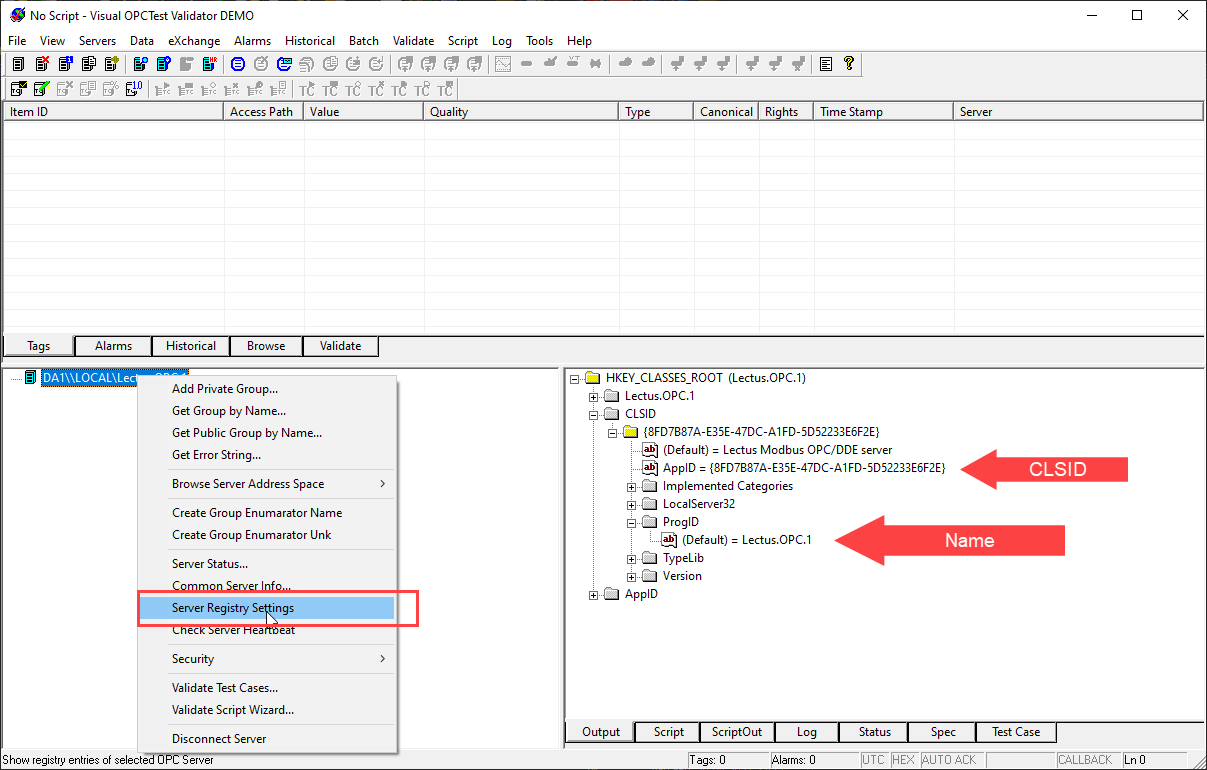Switch to the ScriptOut output tab
The image size is (1207, 770).
pos(737,732)
